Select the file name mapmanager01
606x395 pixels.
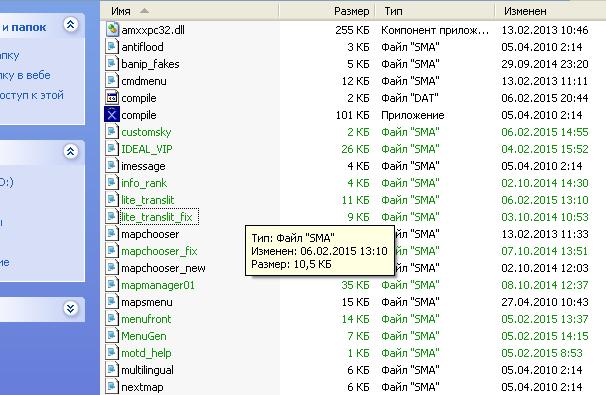tap(158, 285)
